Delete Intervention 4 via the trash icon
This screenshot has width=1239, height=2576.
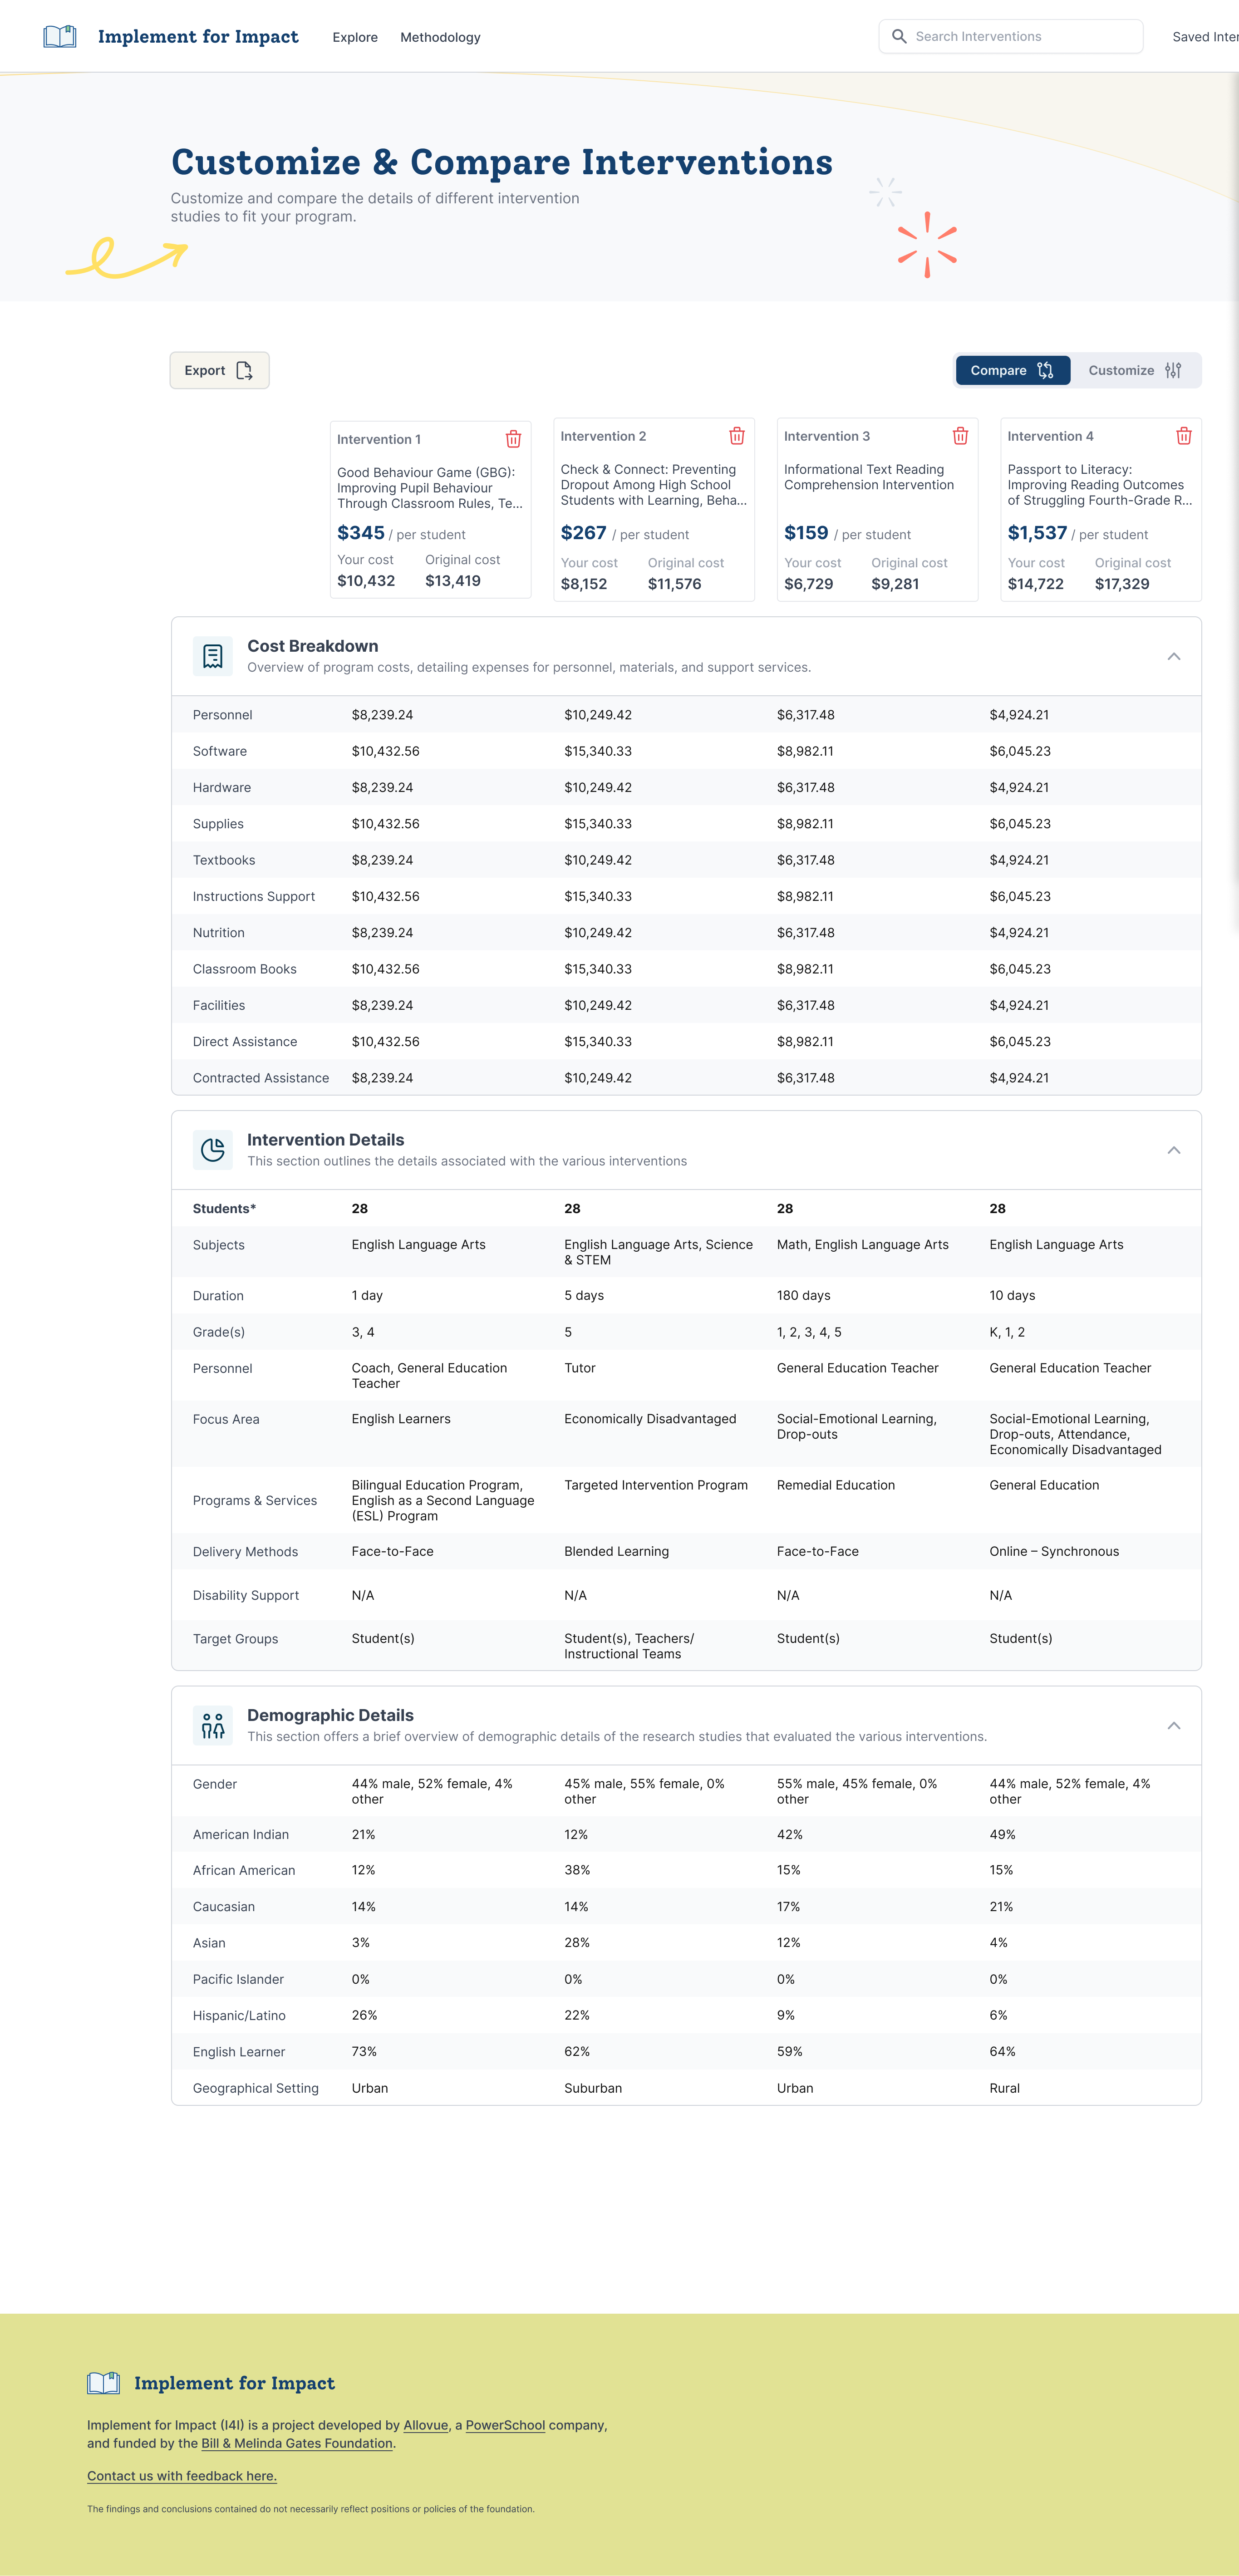1184,436
